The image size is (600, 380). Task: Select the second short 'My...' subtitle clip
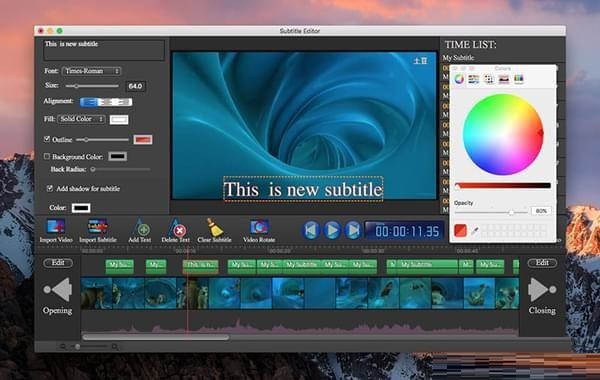[x=156, y=266]
